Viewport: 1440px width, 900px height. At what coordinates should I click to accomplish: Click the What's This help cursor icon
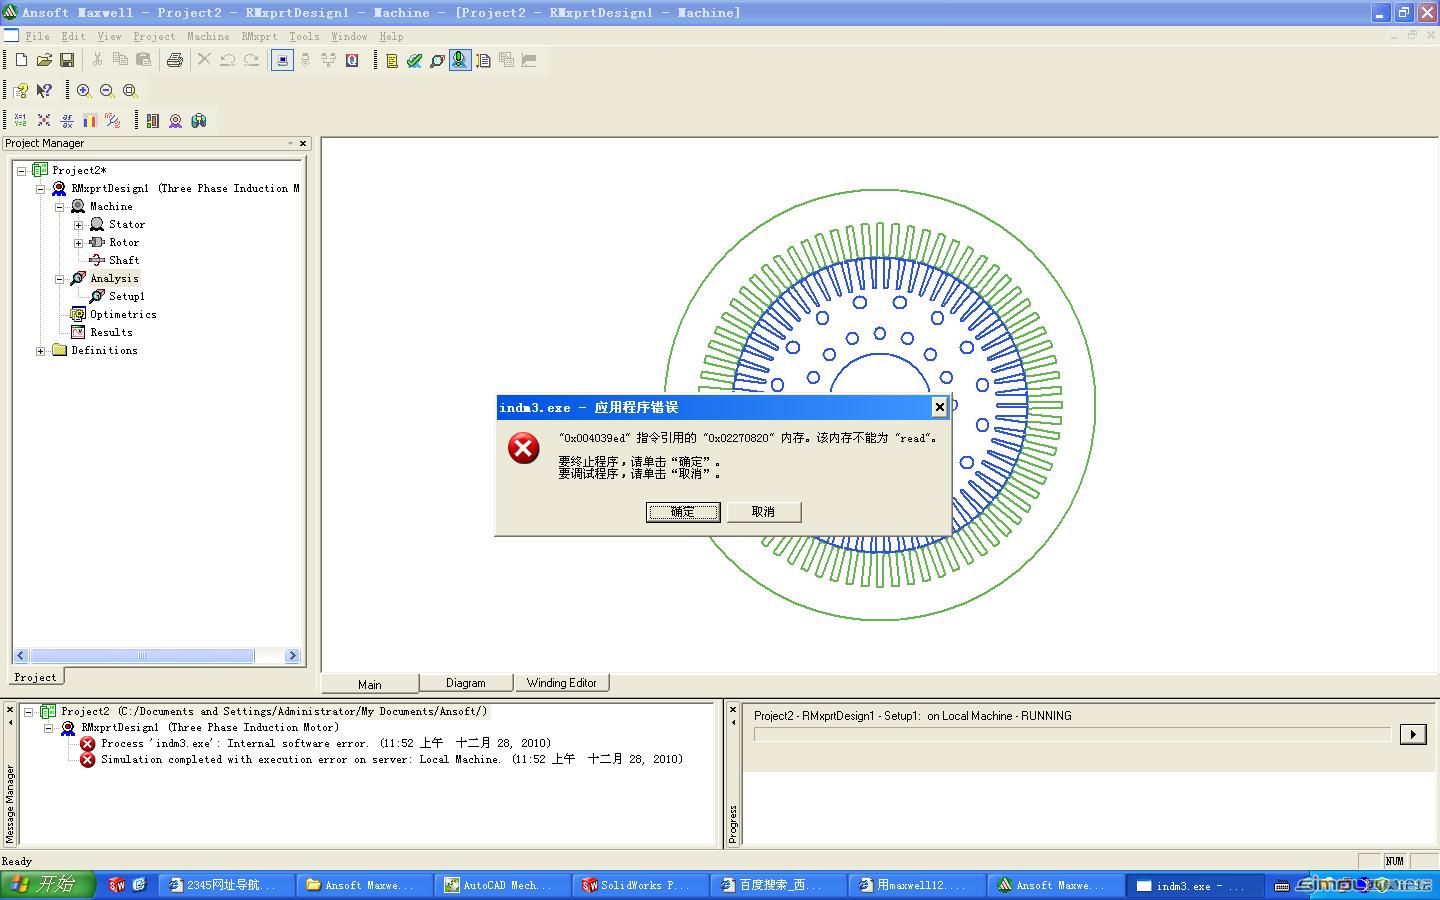coord(44,90)
